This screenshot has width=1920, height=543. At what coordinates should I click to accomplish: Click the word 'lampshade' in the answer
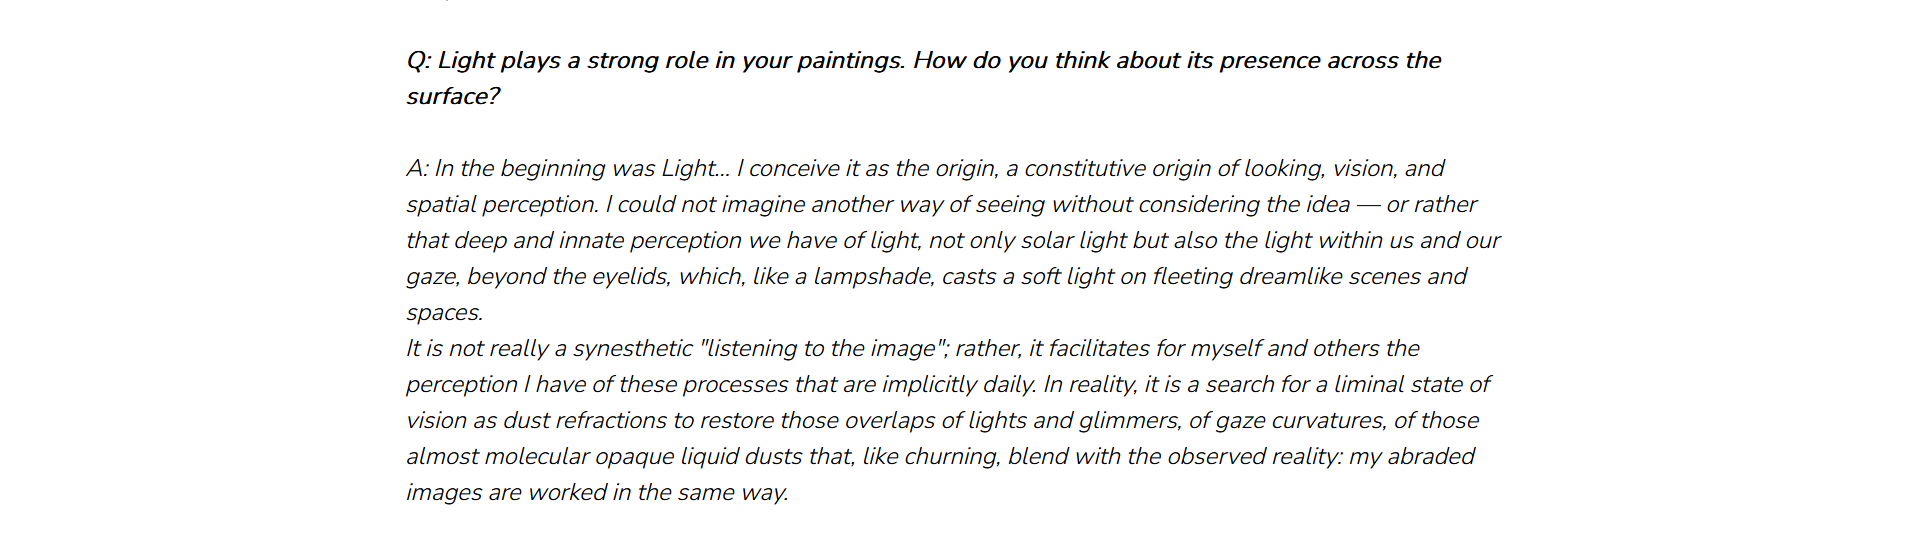pyautogui.click(x=874, y=277)
